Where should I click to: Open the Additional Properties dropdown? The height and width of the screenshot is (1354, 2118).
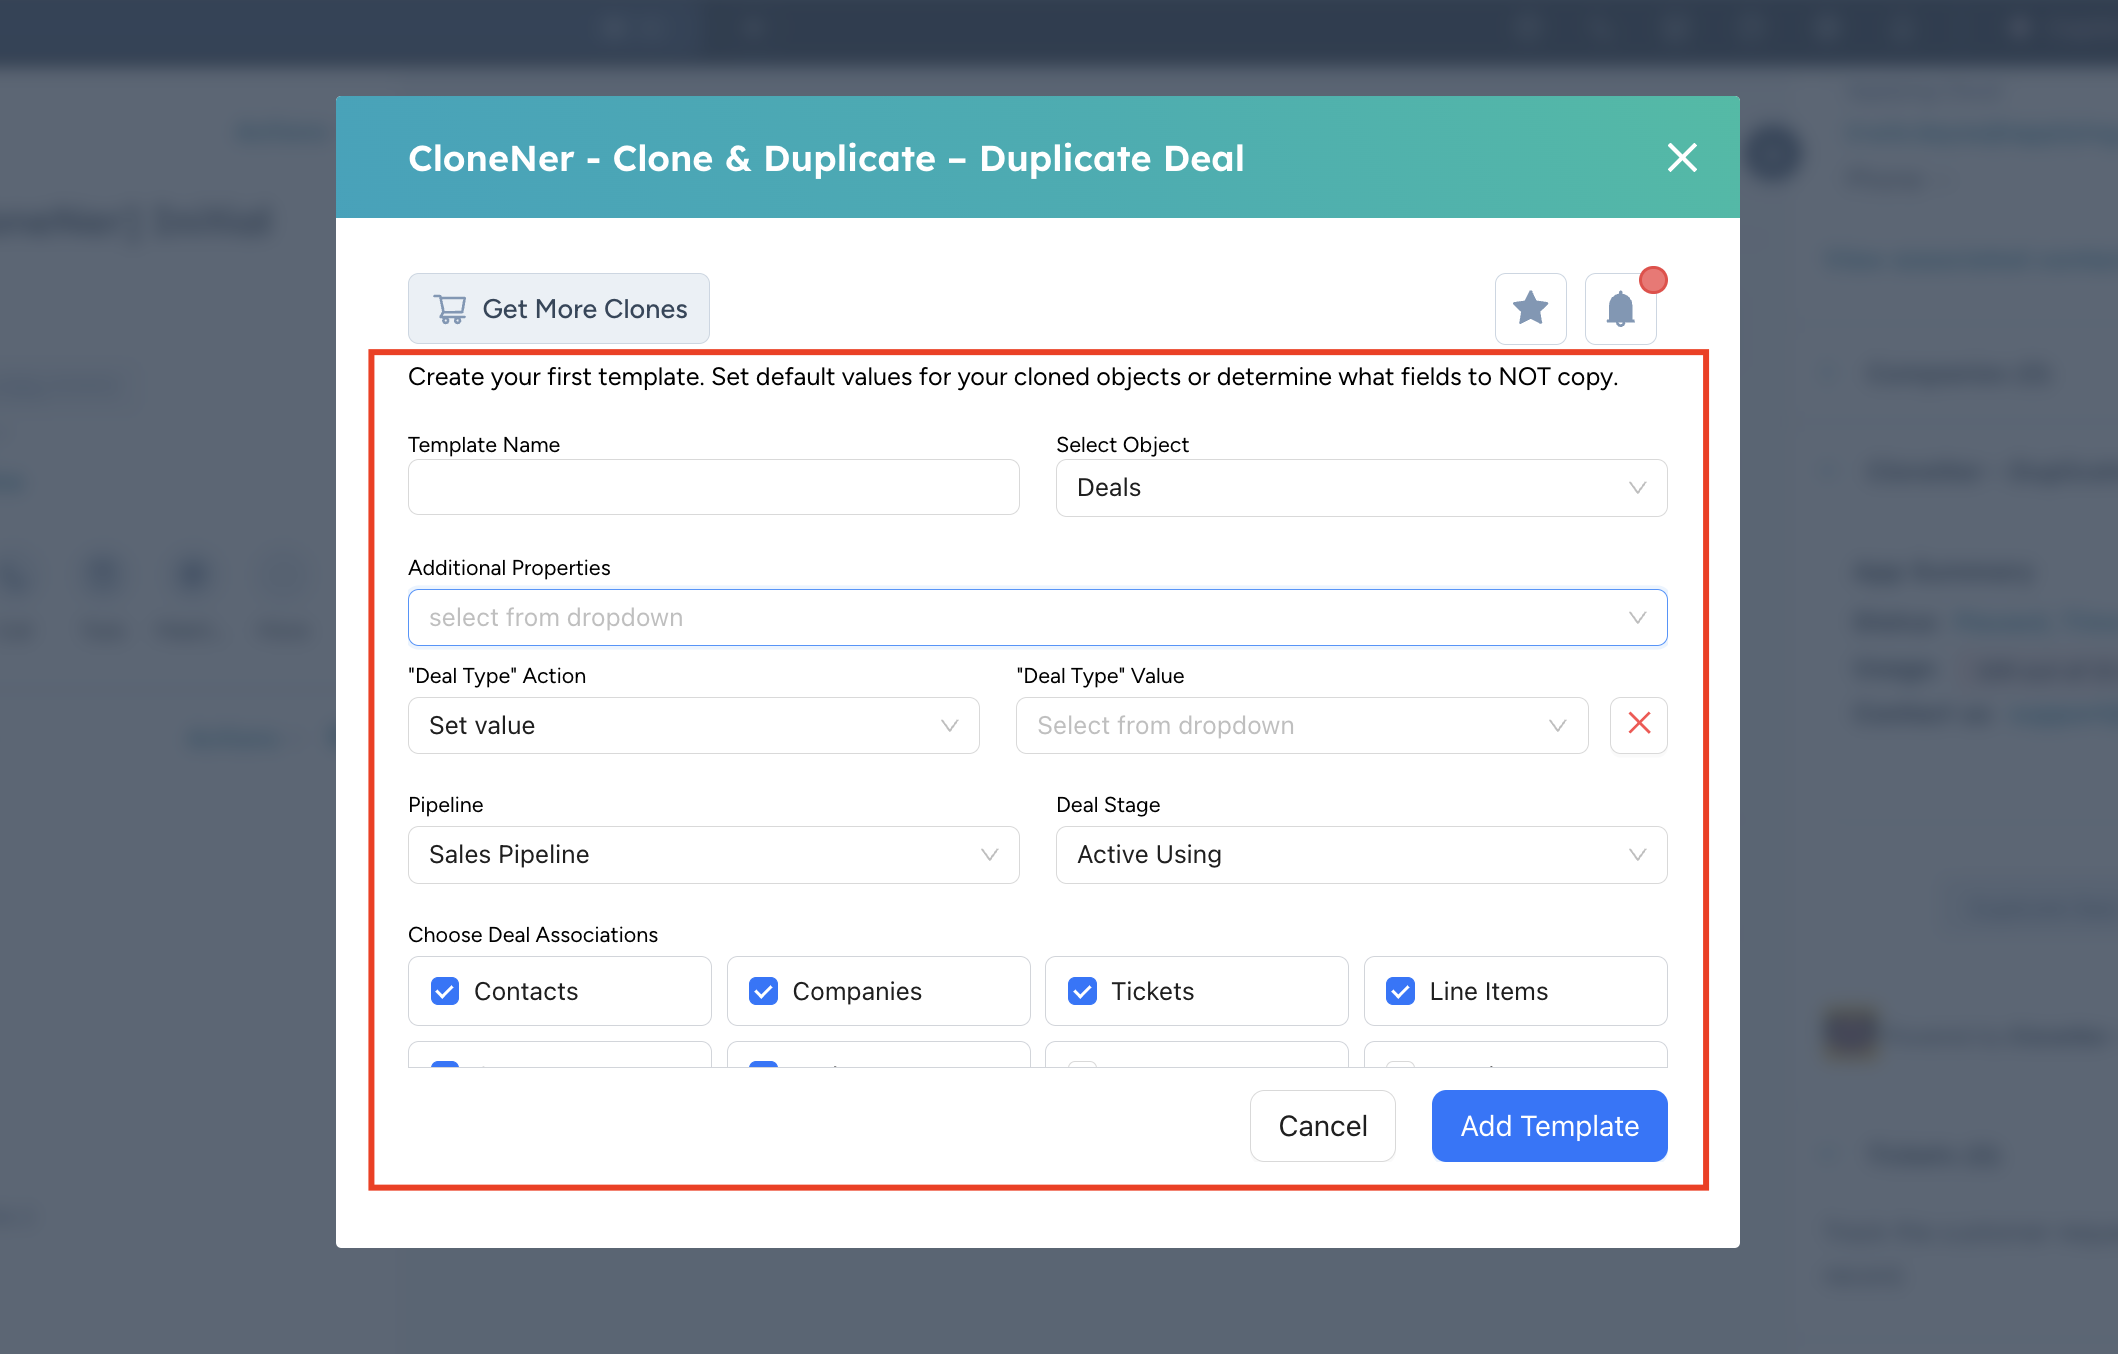1038,618
